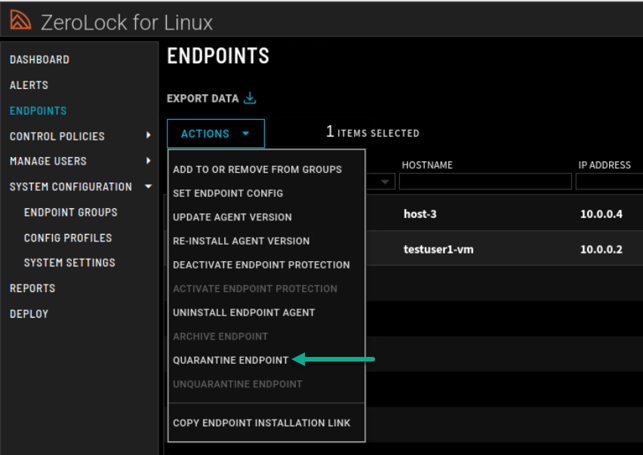
Task: Click the Activate Endpoint Protection option
Action: [x=255, y=289]
